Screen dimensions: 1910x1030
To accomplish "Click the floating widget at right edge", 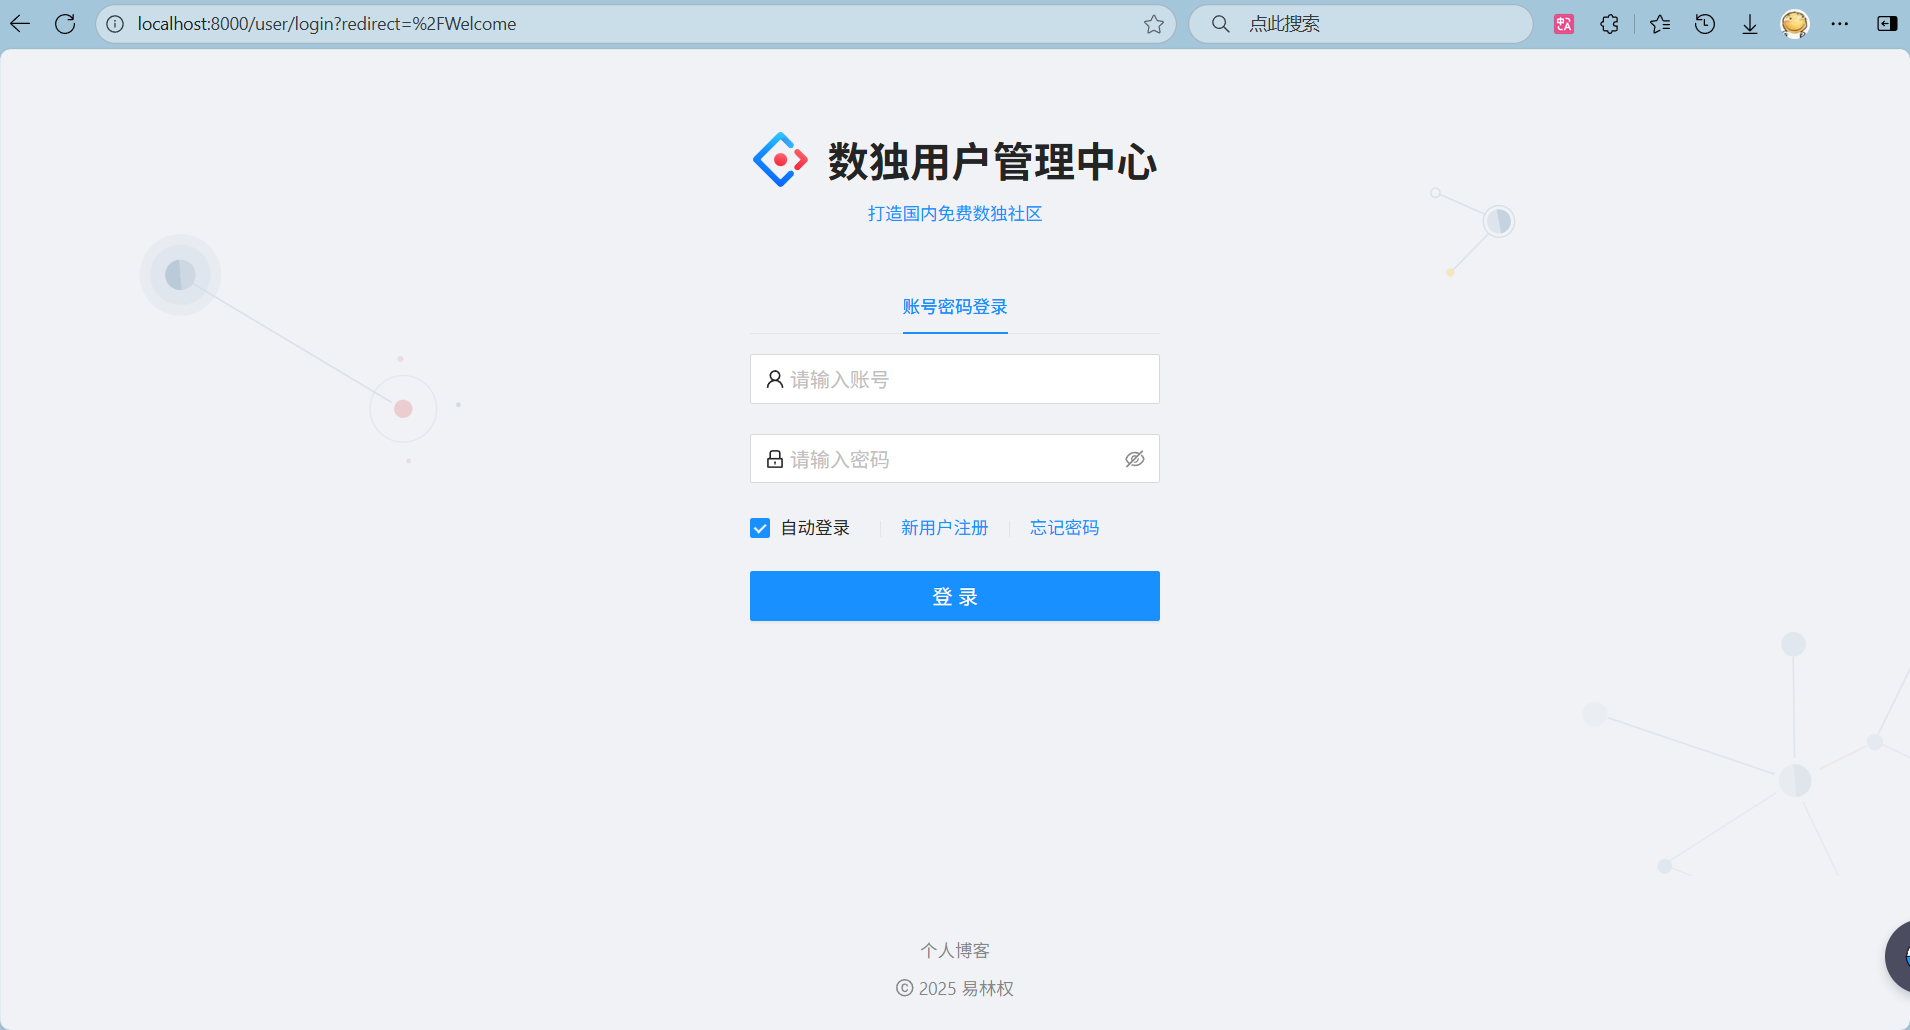I will [x=1898, y=957].
